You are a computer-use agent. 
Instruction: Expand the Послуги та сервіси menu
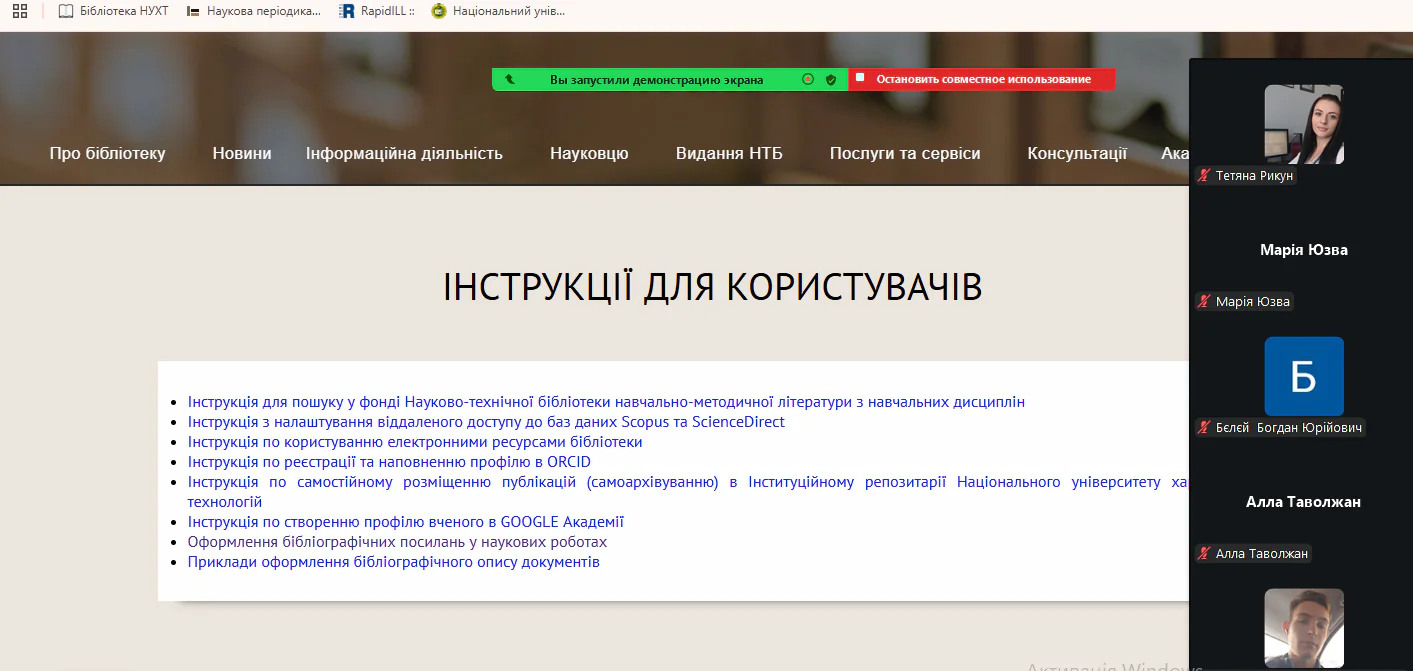coord(904,153)
